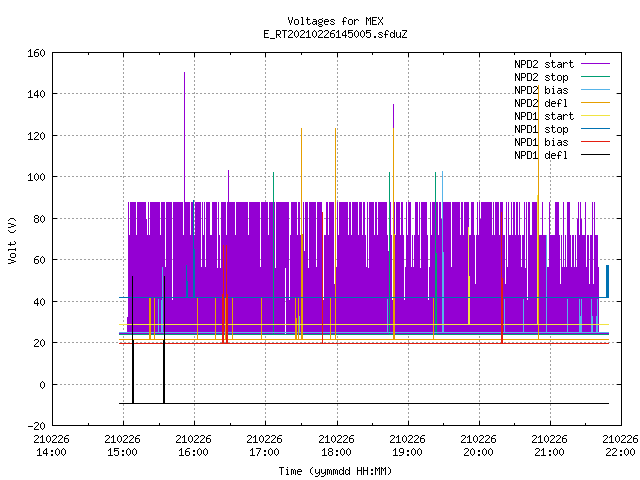Viewport: 640px width, 480px height.
Task: Select the NPD1 start legend label
Action: [x=544, y=116]
